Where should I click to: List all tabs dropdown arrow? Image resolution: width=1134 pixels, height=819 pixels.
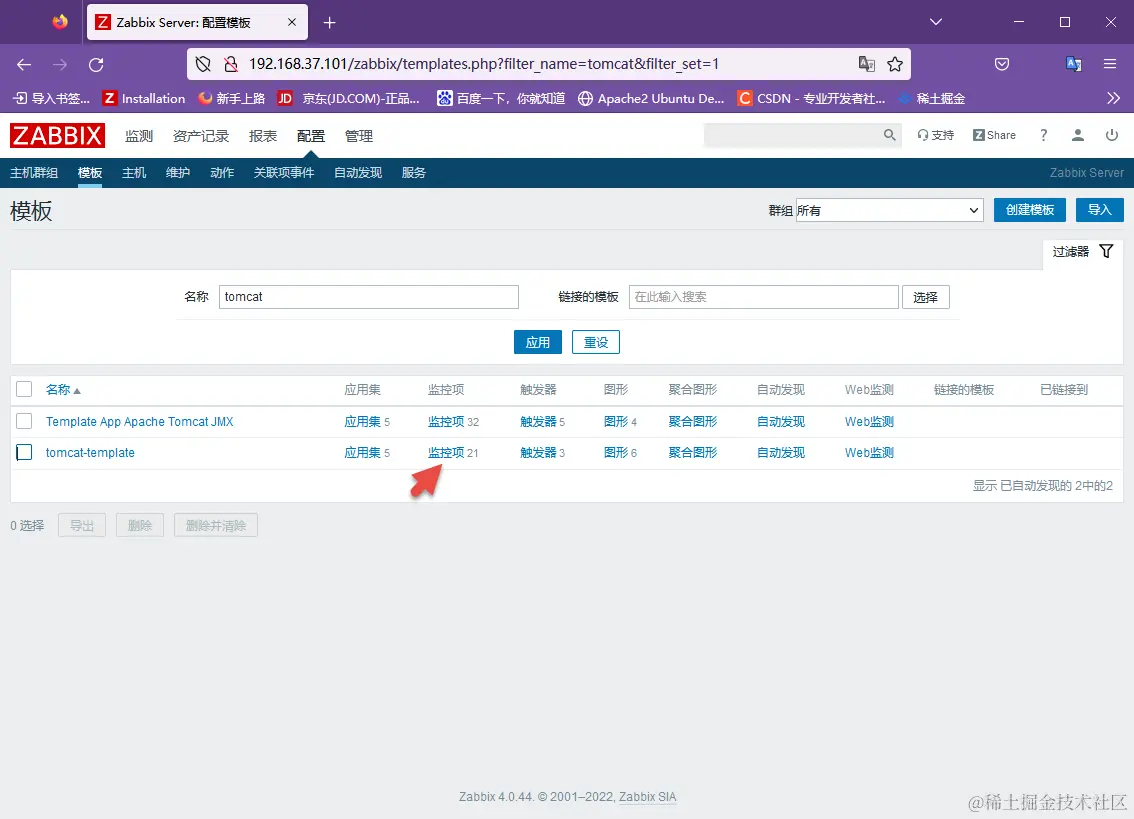point(936,22)
